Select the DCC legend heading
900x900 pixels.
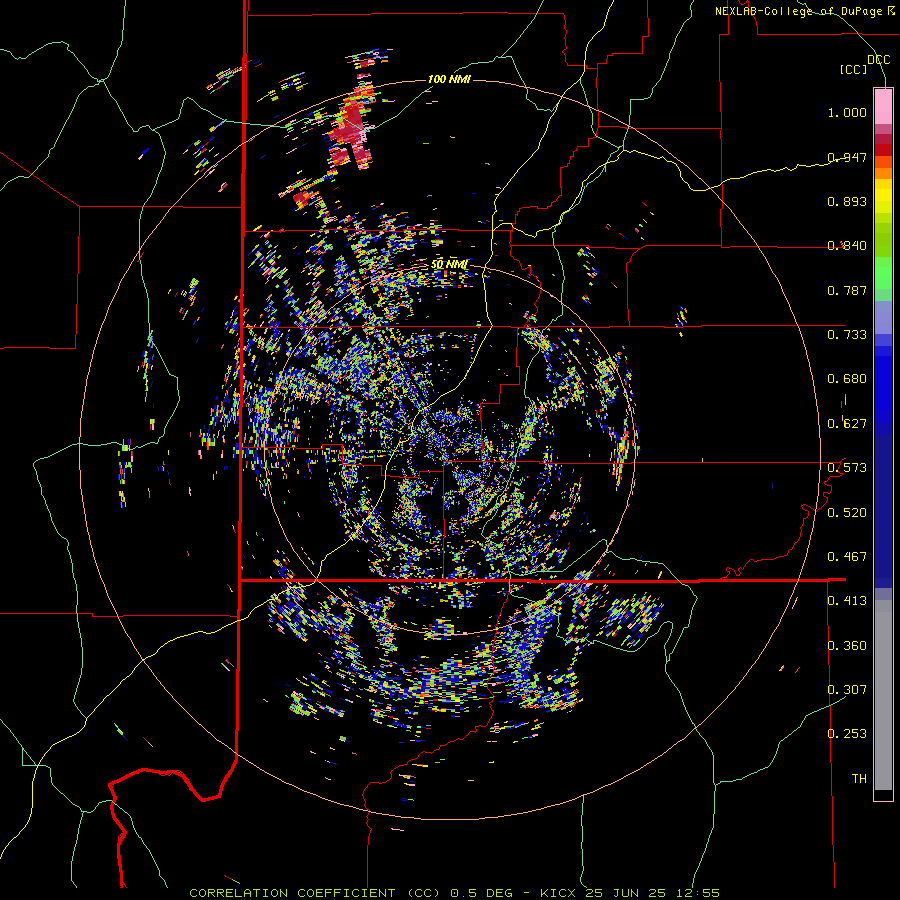[x=878, y=60]
